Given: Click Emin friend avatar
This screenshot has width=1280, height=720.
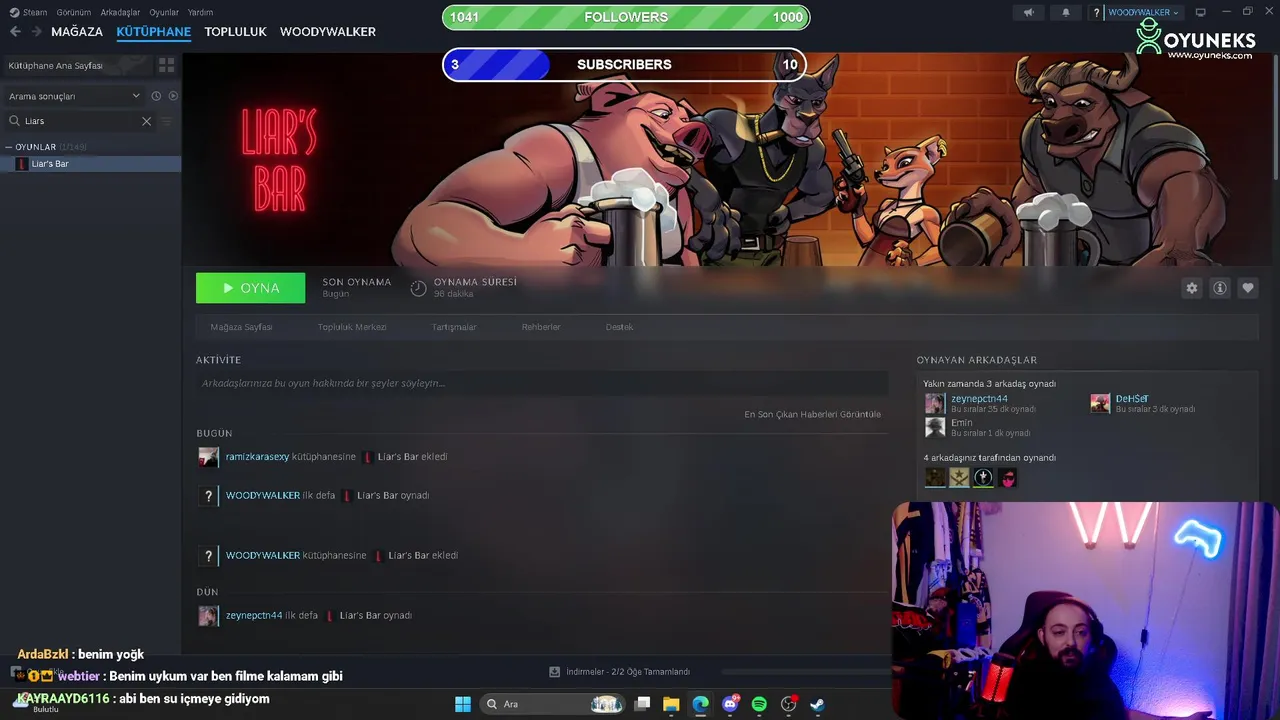Looking at the screenshot, I should pyautogui.click(x=935, y=427).
